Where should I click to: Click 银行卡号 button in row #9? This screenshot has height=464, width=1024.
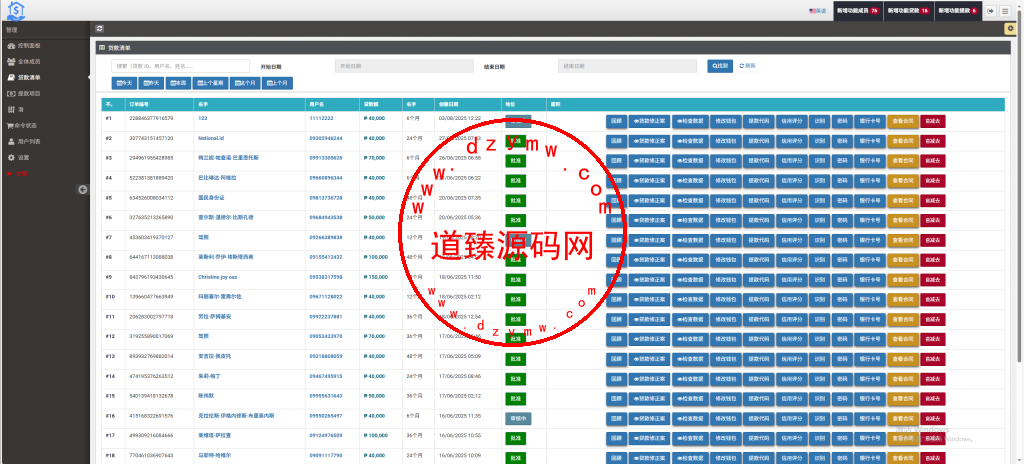[x=869, y=280]
